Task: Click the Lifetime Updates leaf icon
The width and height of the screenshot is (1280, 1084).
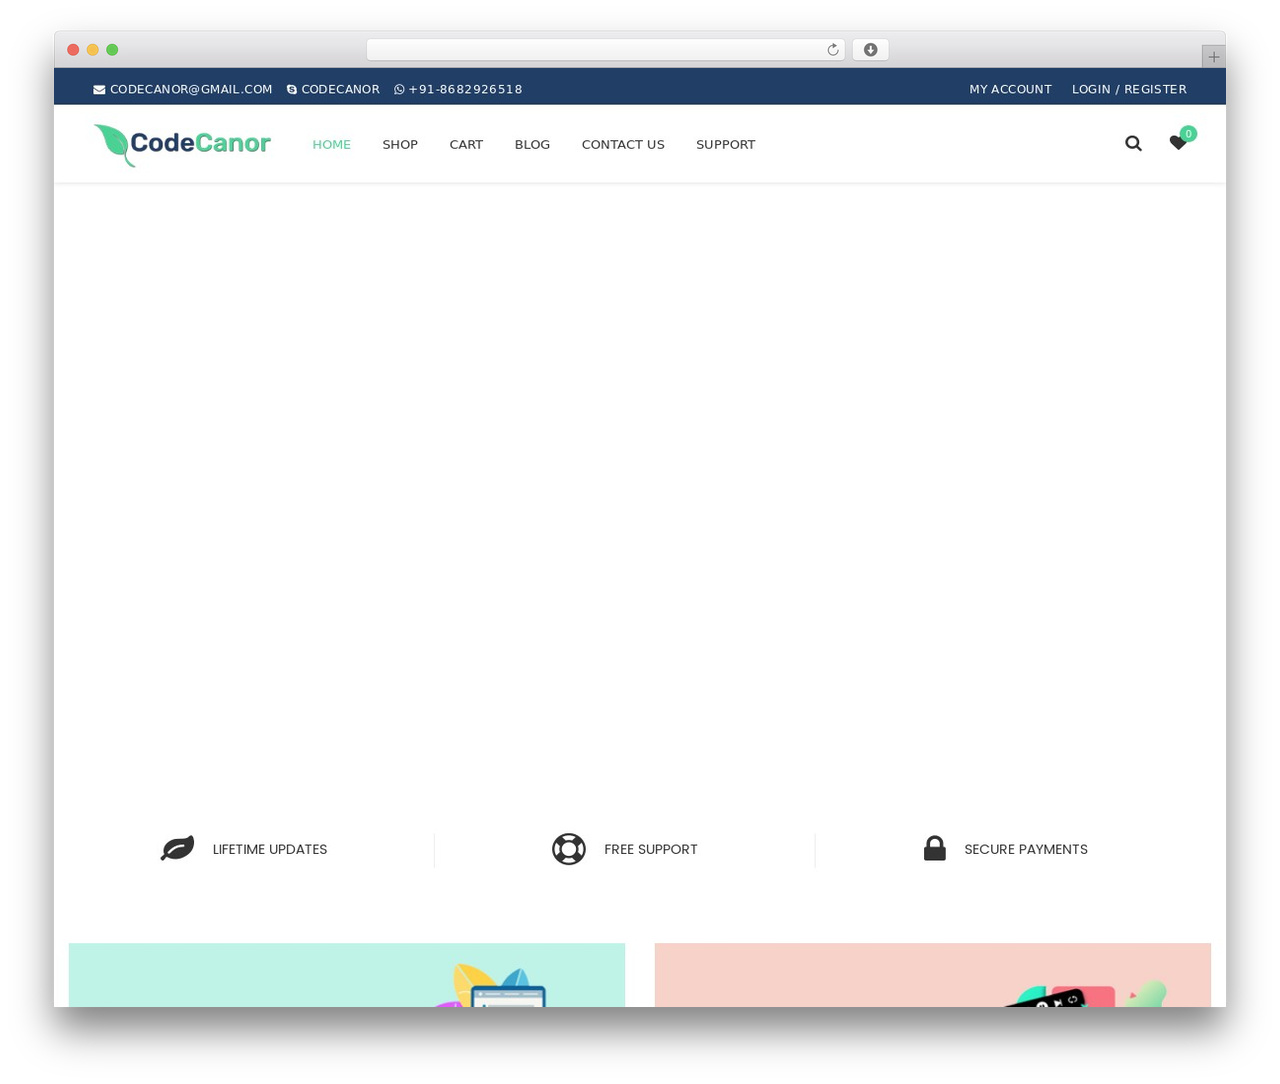Action: (177, 849)
